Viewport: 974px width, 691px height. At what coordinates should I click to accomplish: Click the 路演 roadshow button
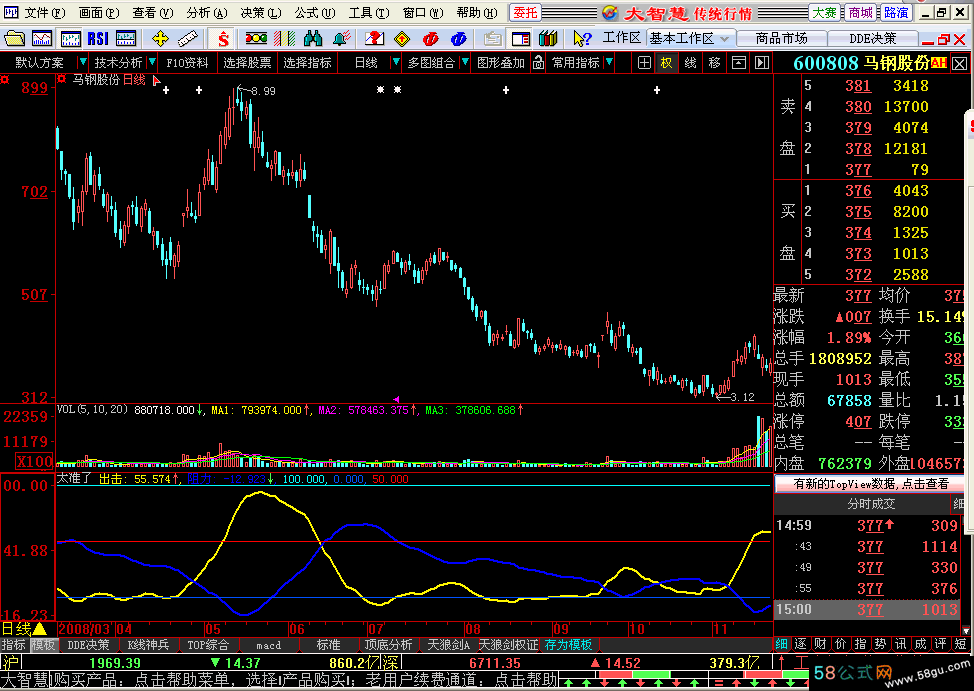[x=896, y=12]
